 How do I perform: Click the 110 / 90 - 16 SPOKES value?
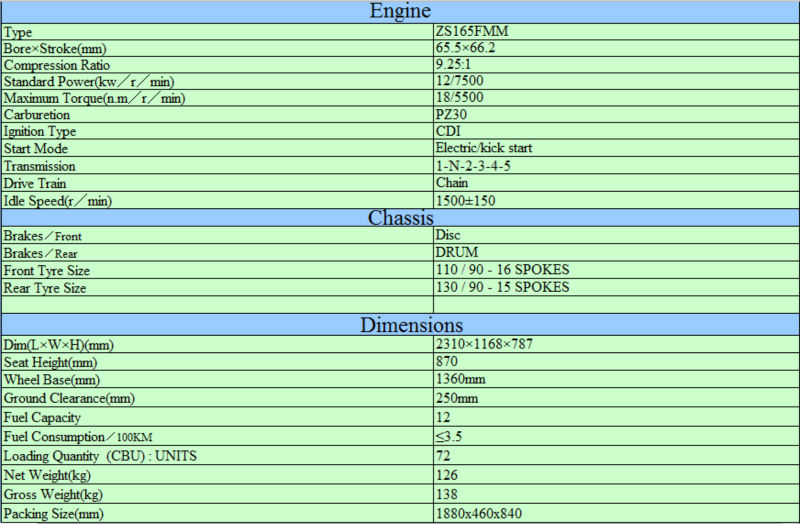point(502,269)
